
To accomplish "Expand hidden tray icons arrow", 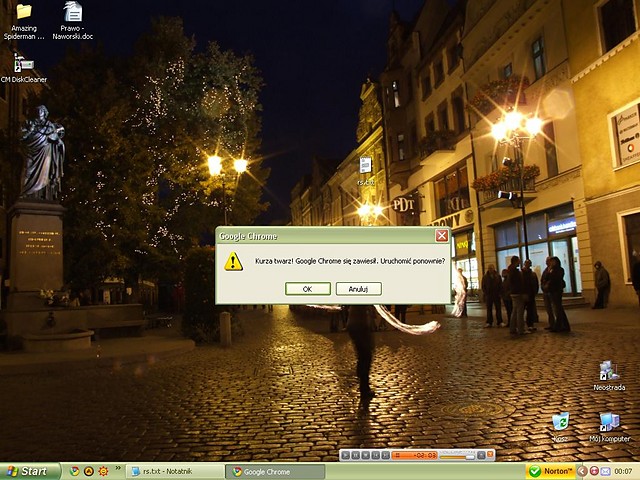I will tap(582, 471).
